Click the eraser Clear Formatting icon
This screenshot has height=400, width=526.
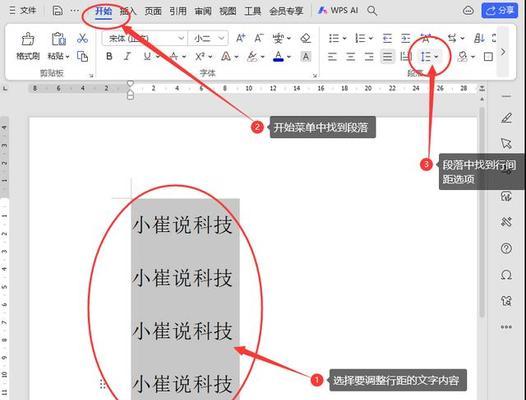306,38
